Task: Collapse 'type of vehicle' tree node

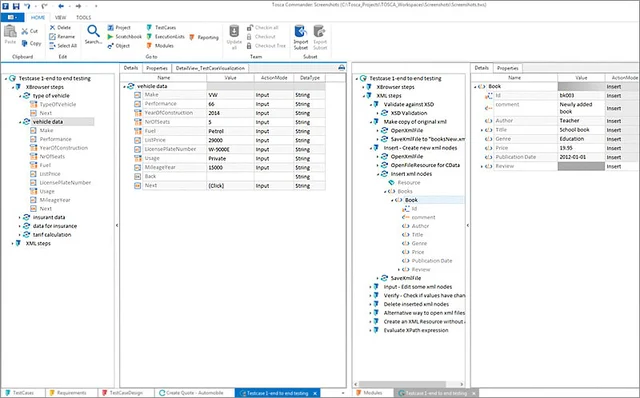Action: 20,96
